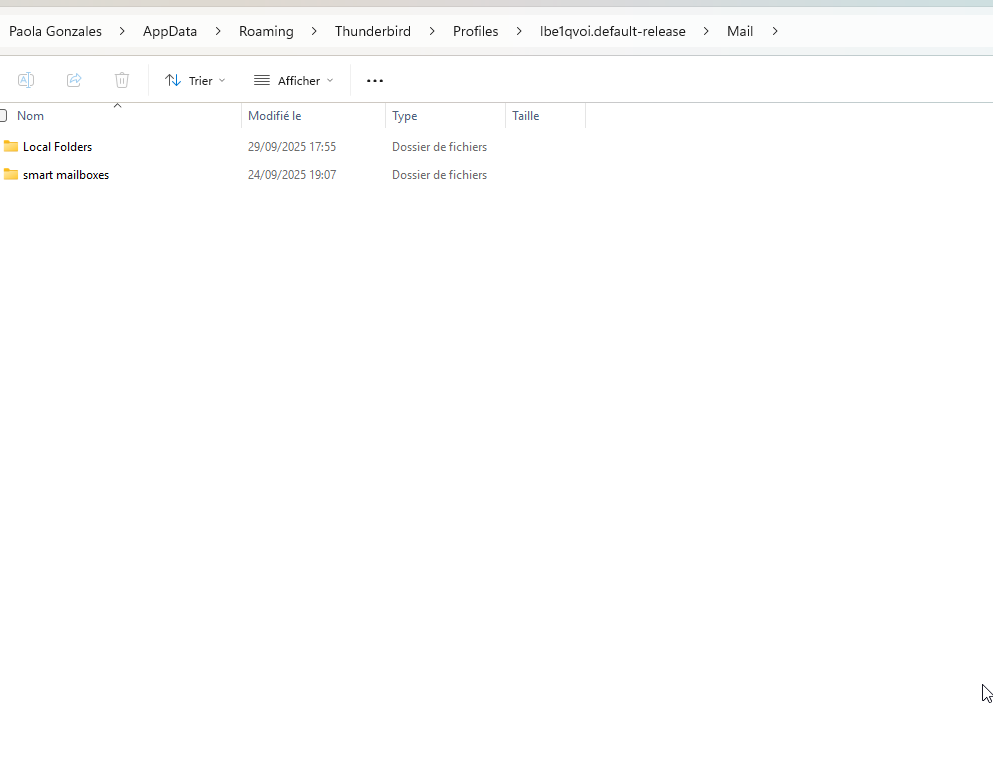Toggle the select-all checkbox beside Nom
993x772 pixels.
3,116
